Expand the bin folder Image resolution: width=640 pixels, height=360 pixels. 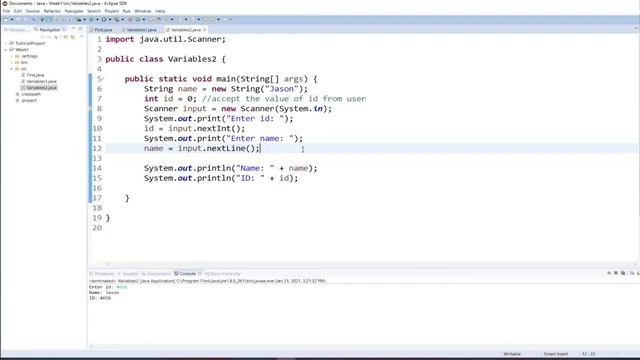11,62
